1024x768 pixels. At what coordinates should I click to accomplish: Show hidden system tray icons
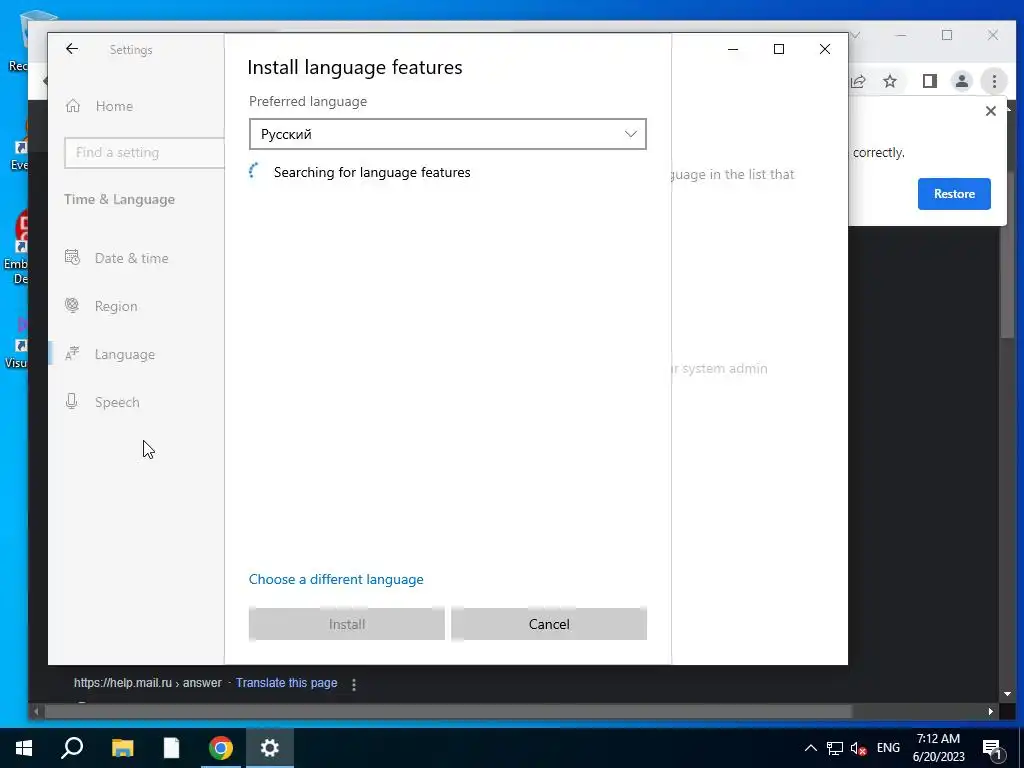coord(810,748)
